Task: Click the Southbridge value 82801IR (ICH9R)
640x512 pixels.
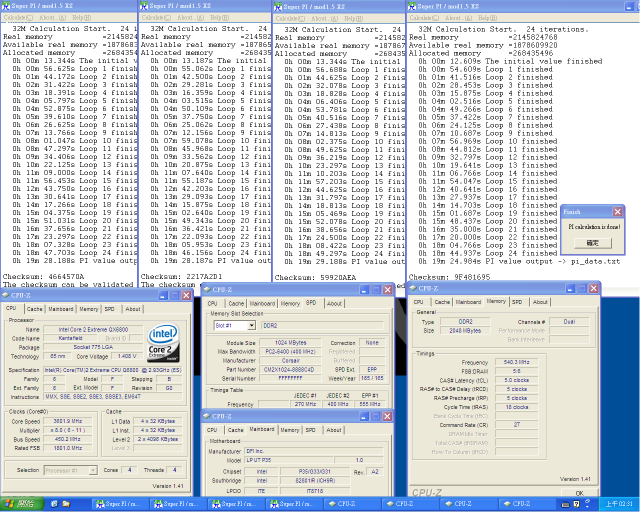Action: (315, 481)
